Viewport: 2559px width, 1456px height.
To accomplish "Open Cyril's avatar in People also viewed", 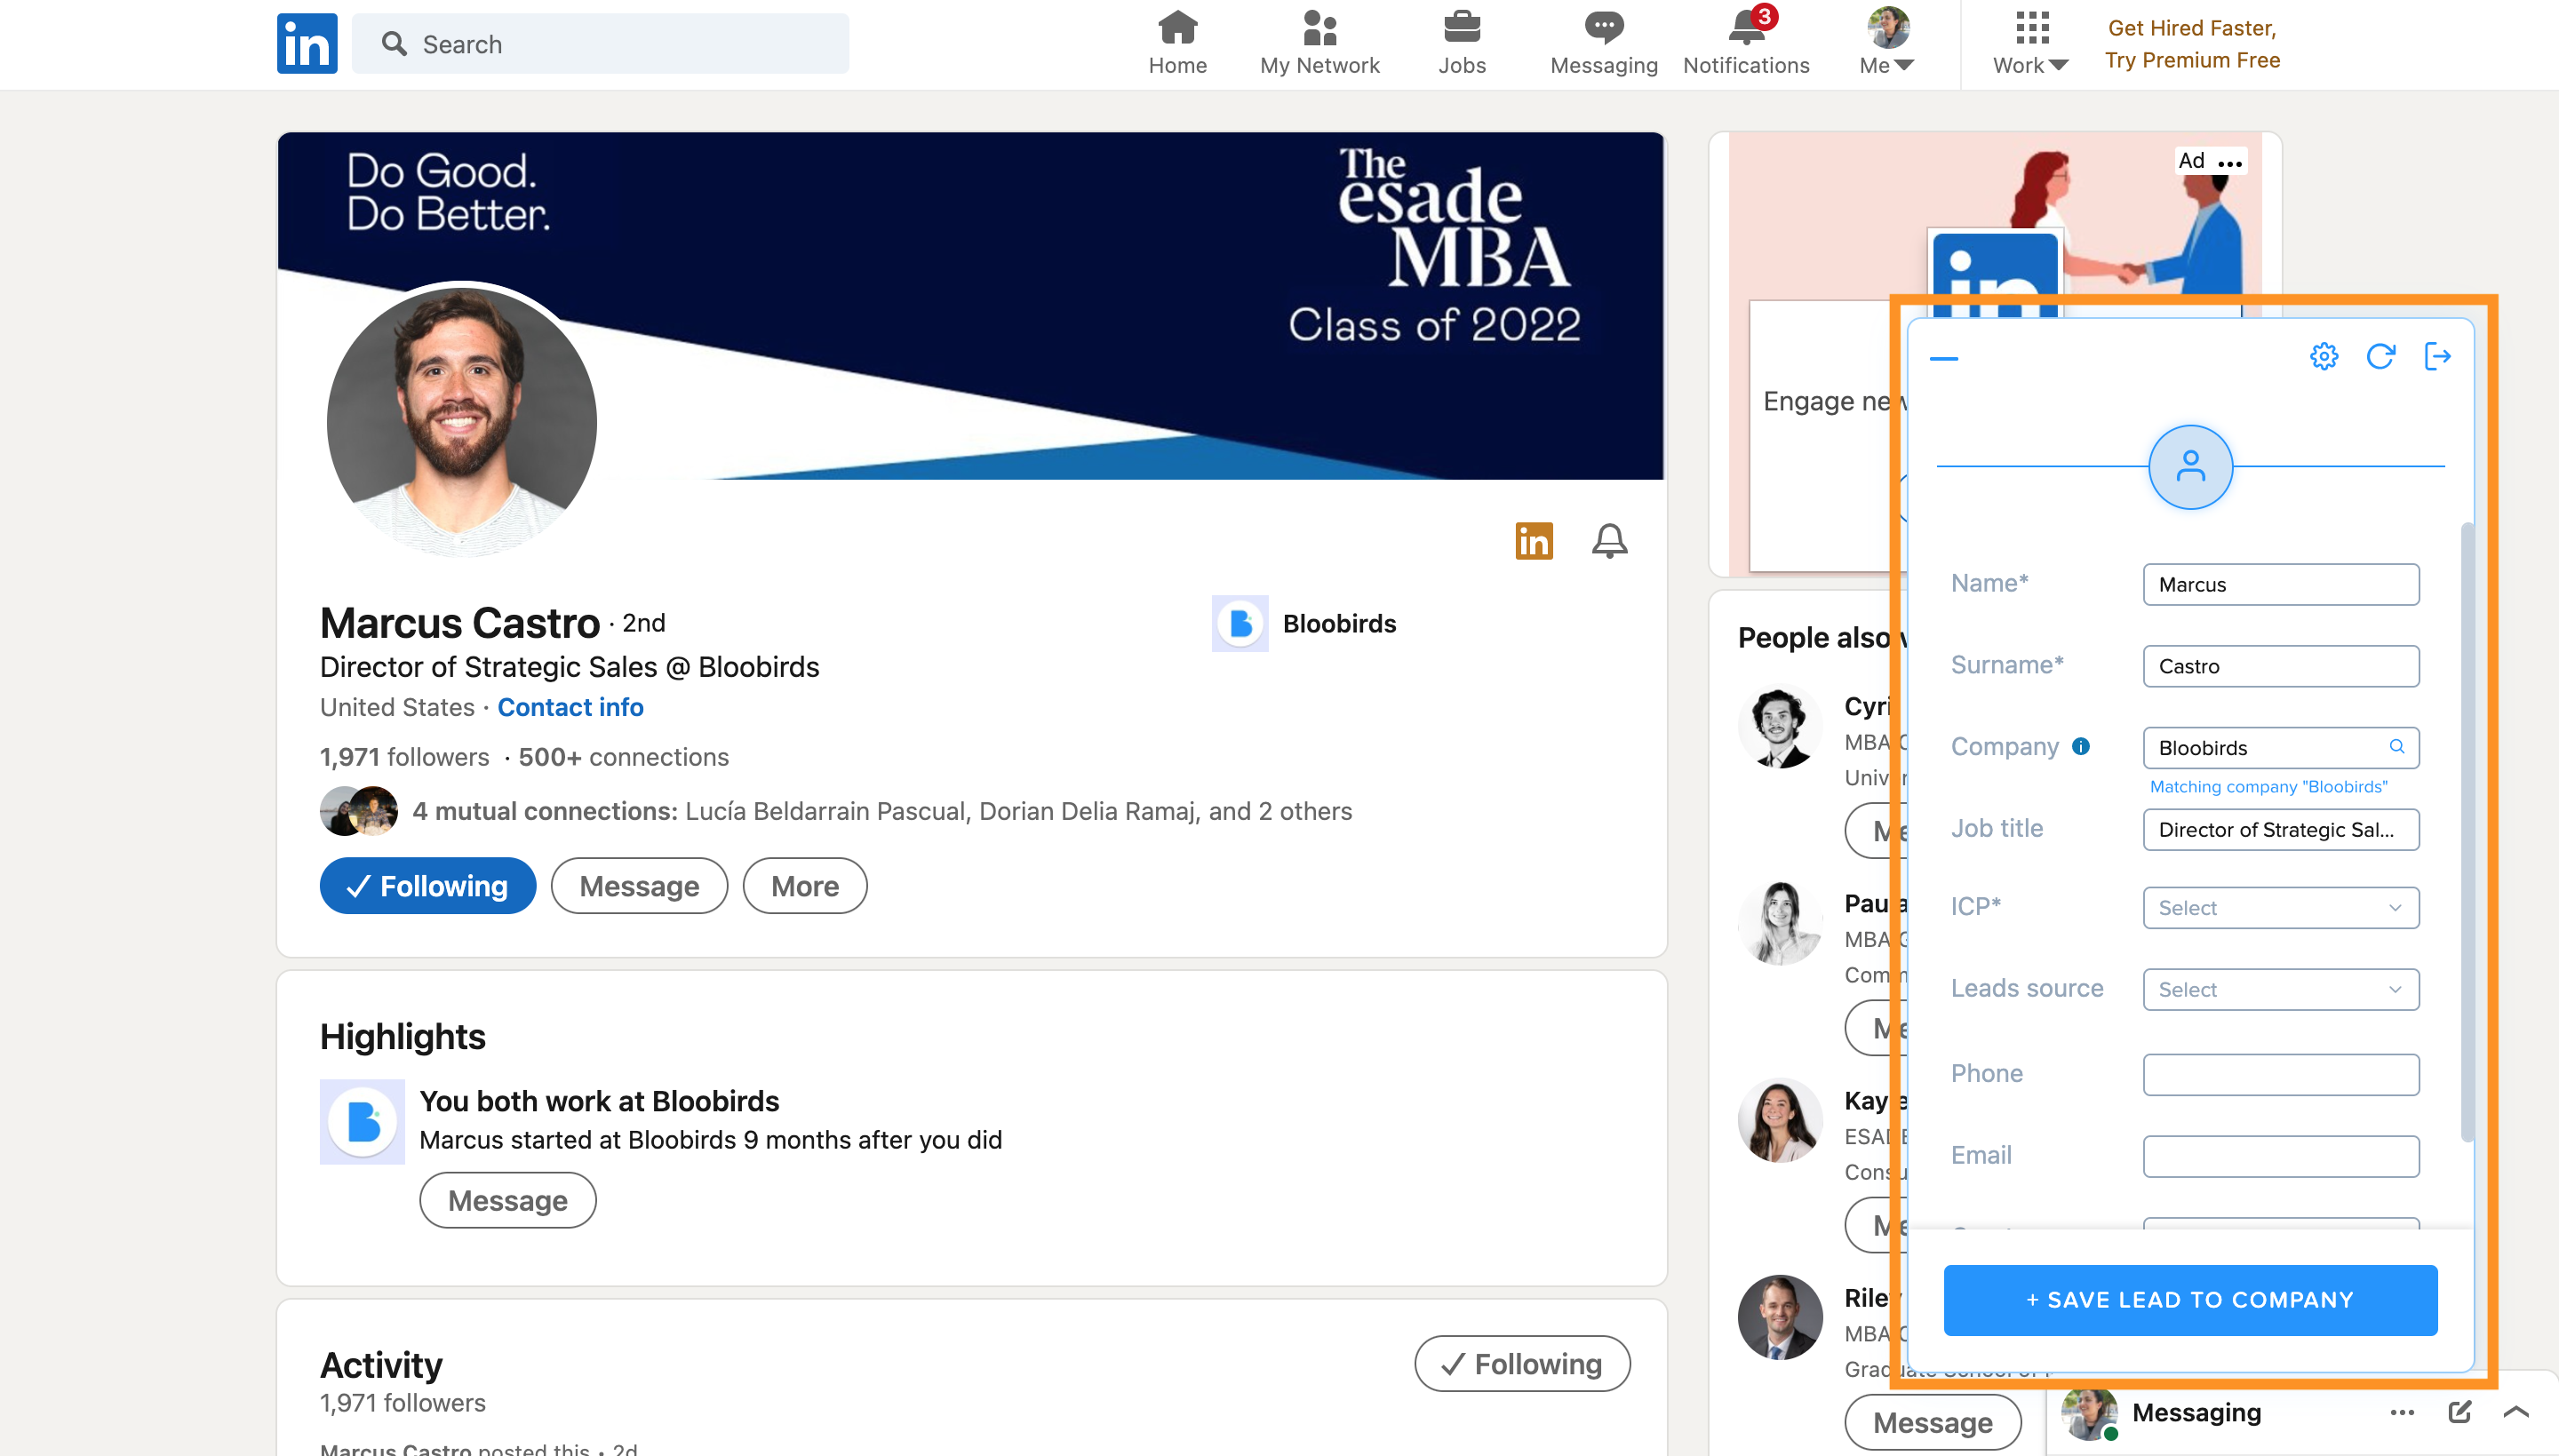I will (x=1779, y=727).
